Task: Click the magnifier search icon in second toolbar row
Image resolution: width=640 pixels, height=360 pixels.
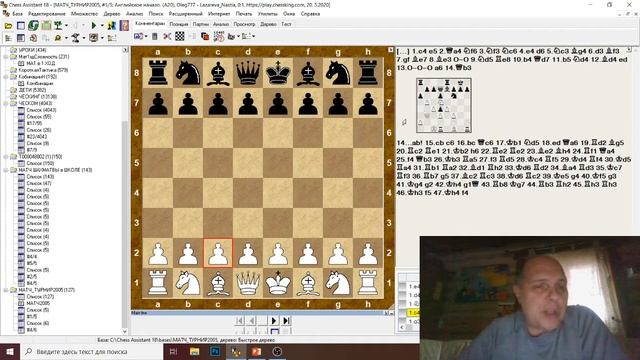Action: (58, 38)
